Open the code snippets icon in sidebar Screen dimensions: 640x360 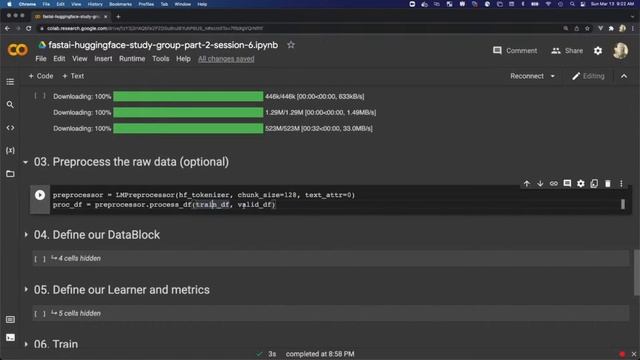(10, 128)
